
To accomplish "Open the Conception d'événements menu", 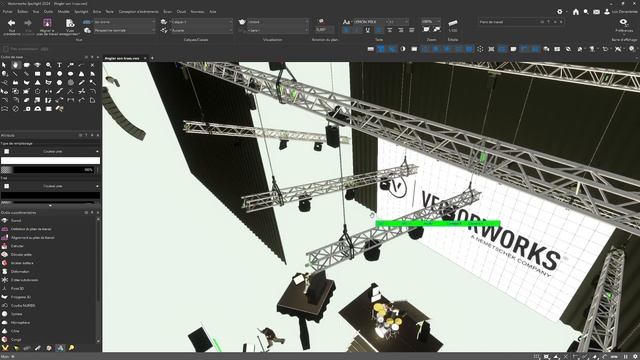I will 138,12.
